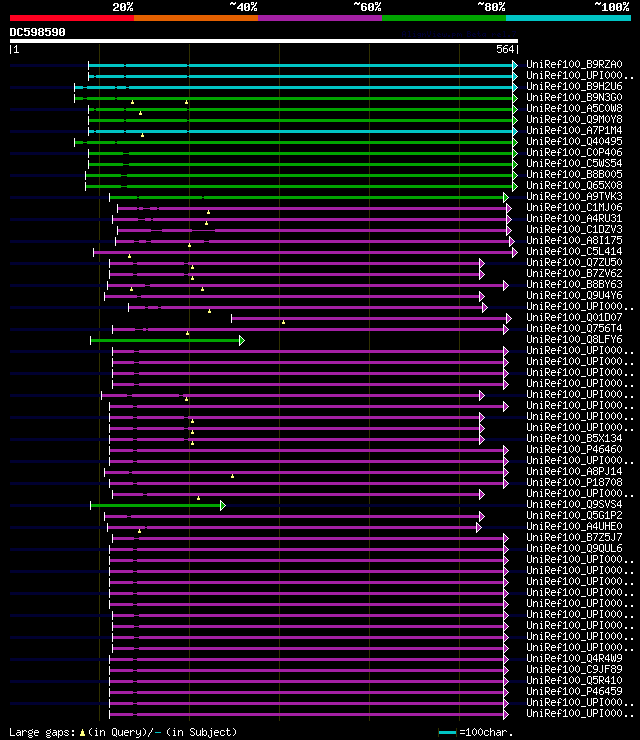Click the green ~80% identity legend segment
The height and width of the screenshot is (740, 640).
click(444, 18)
